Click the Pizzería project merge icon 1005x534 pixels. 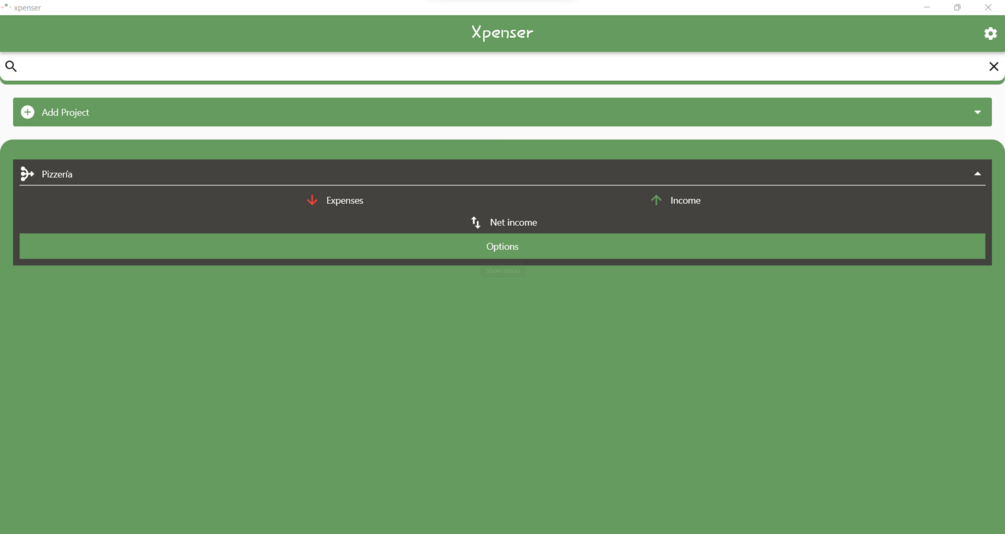[27, 174]
